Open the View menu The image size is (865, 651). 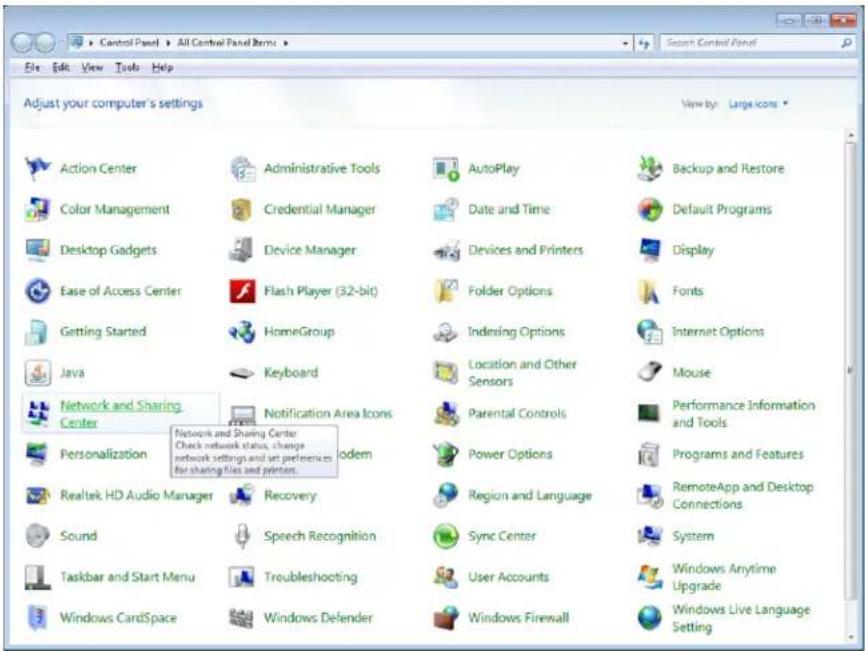coord(92,67)
